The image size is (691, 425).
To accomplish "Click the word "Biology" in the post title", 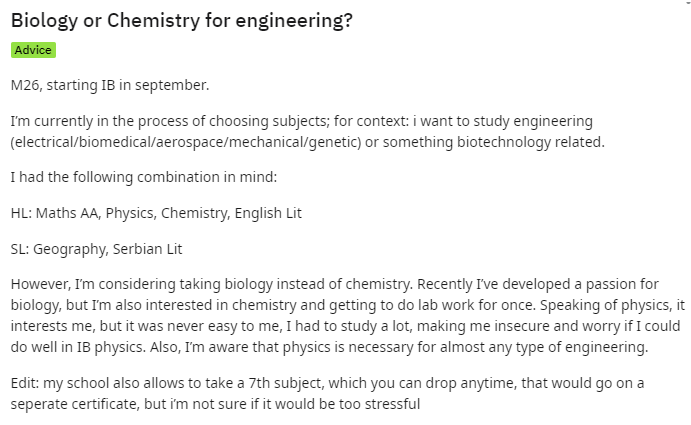I will click(x=44, y=21).
